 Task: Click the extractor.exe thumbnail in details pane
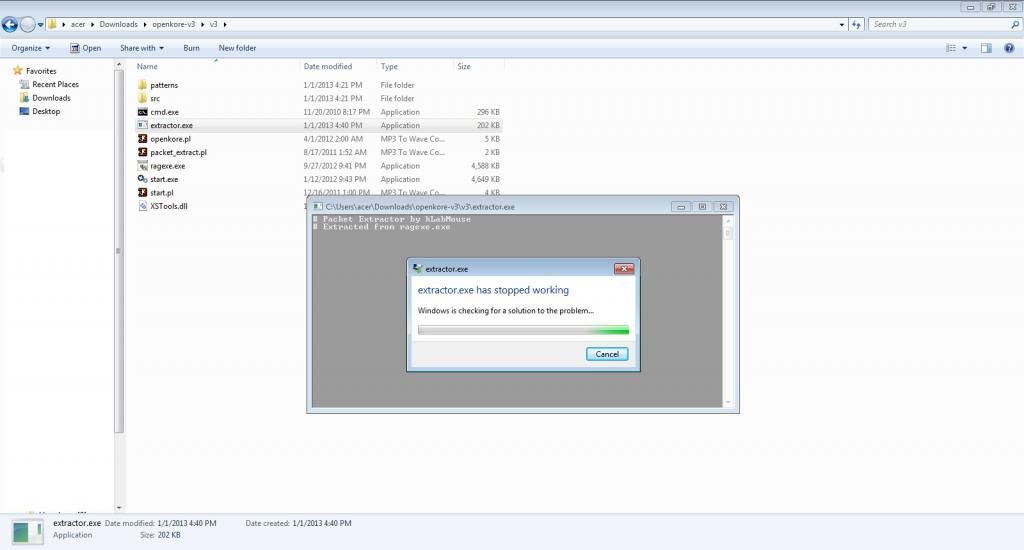28,531
